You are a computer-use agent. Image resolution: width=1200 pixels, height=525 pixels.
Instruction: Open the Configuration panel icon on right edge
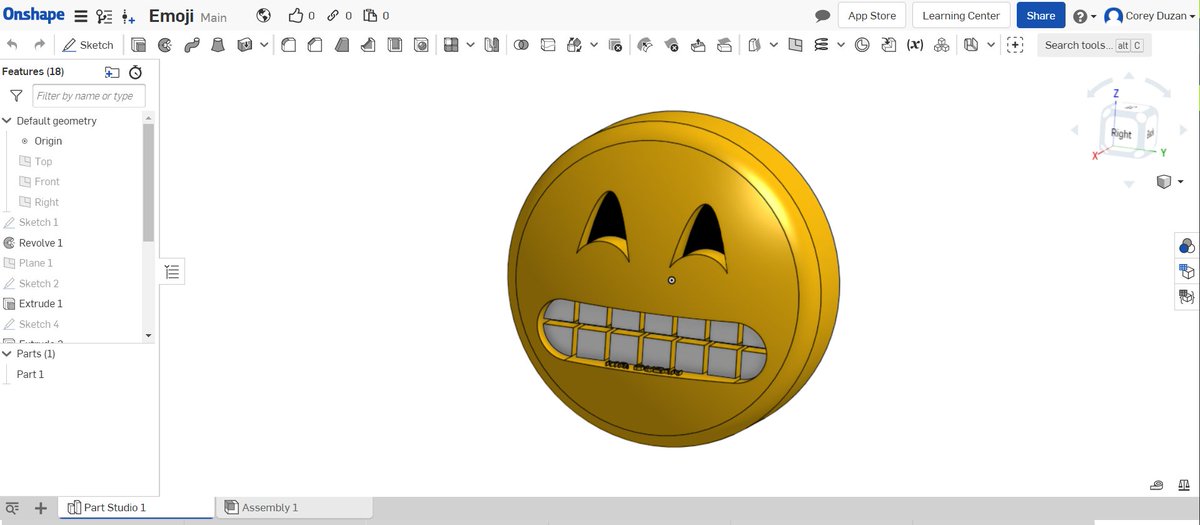point(1186,271)
